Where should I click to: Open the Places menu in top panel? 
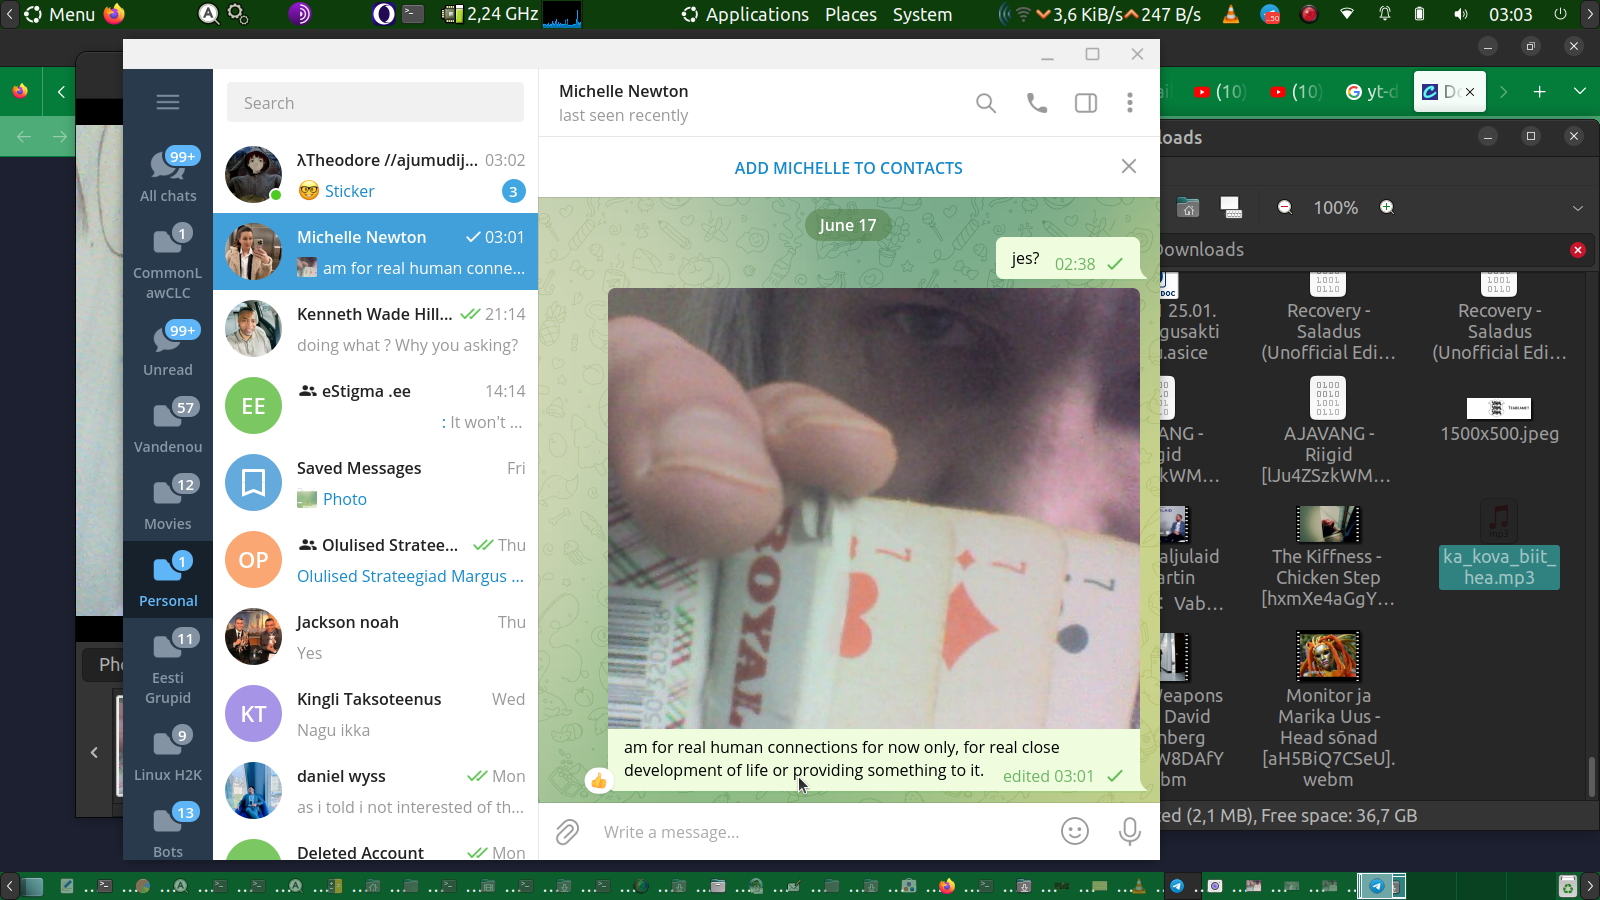pos(851,14)
